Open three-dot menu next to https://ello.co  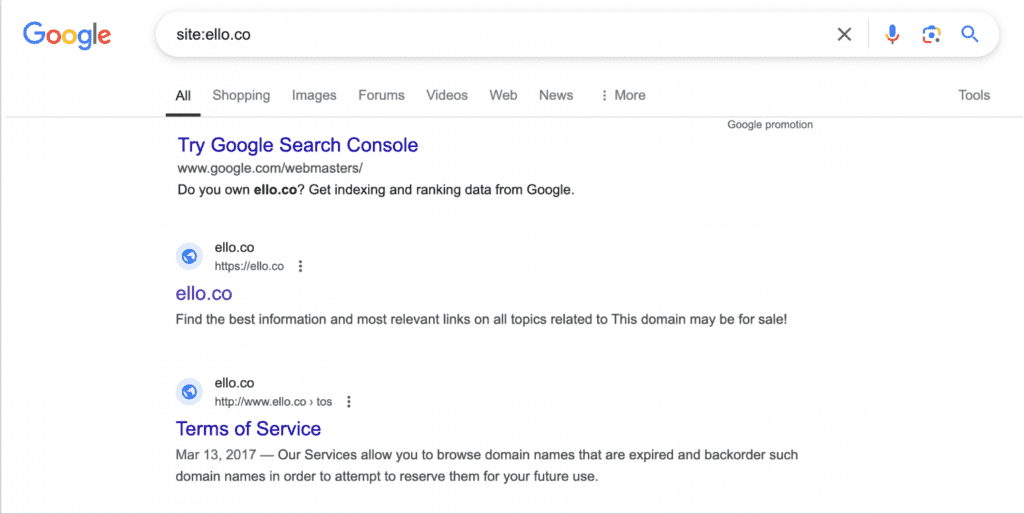point(300,266)
